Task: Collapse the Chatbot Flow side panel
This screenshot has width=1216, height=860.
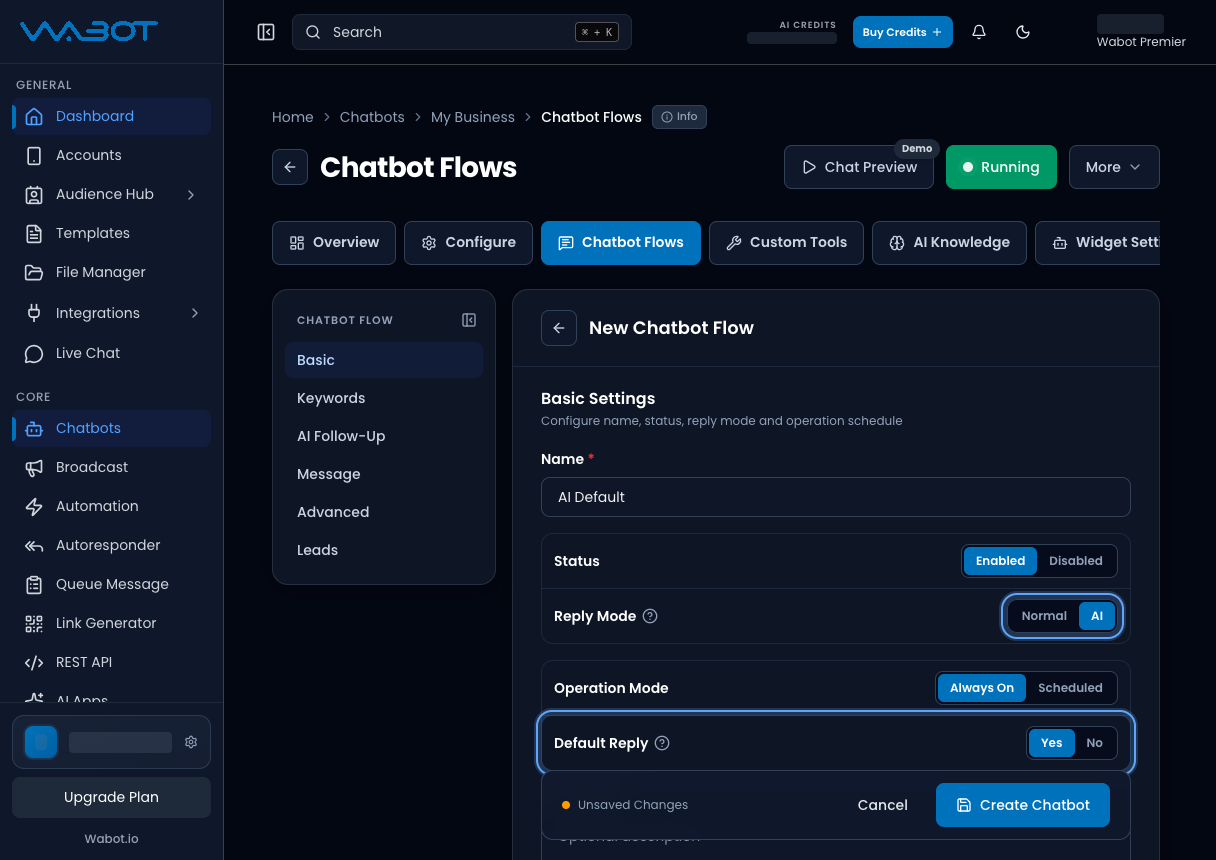Action: coord(469,320)
